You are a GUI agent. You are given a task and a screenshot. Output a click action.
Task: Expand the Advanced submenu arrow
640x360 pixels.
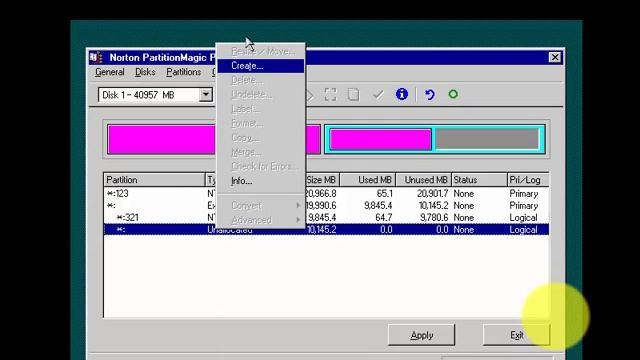[298, 220]
